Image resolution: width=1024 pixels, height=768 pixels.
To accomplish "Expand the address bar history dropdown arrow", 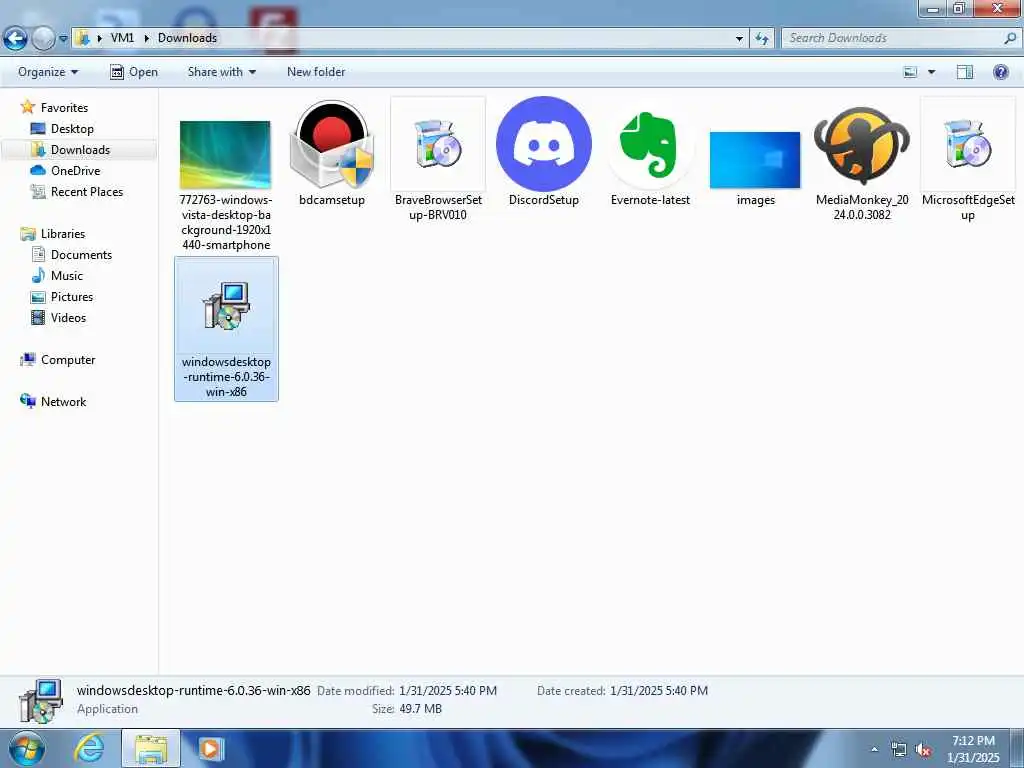I will pos(739,39).
